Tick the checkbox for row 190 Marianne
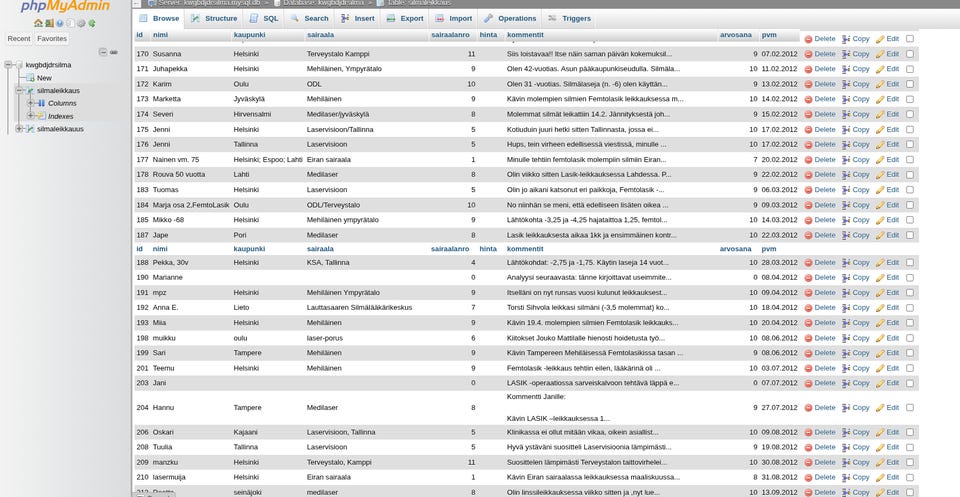The width and height of the screenshot is (960, 497). [910, 277]
